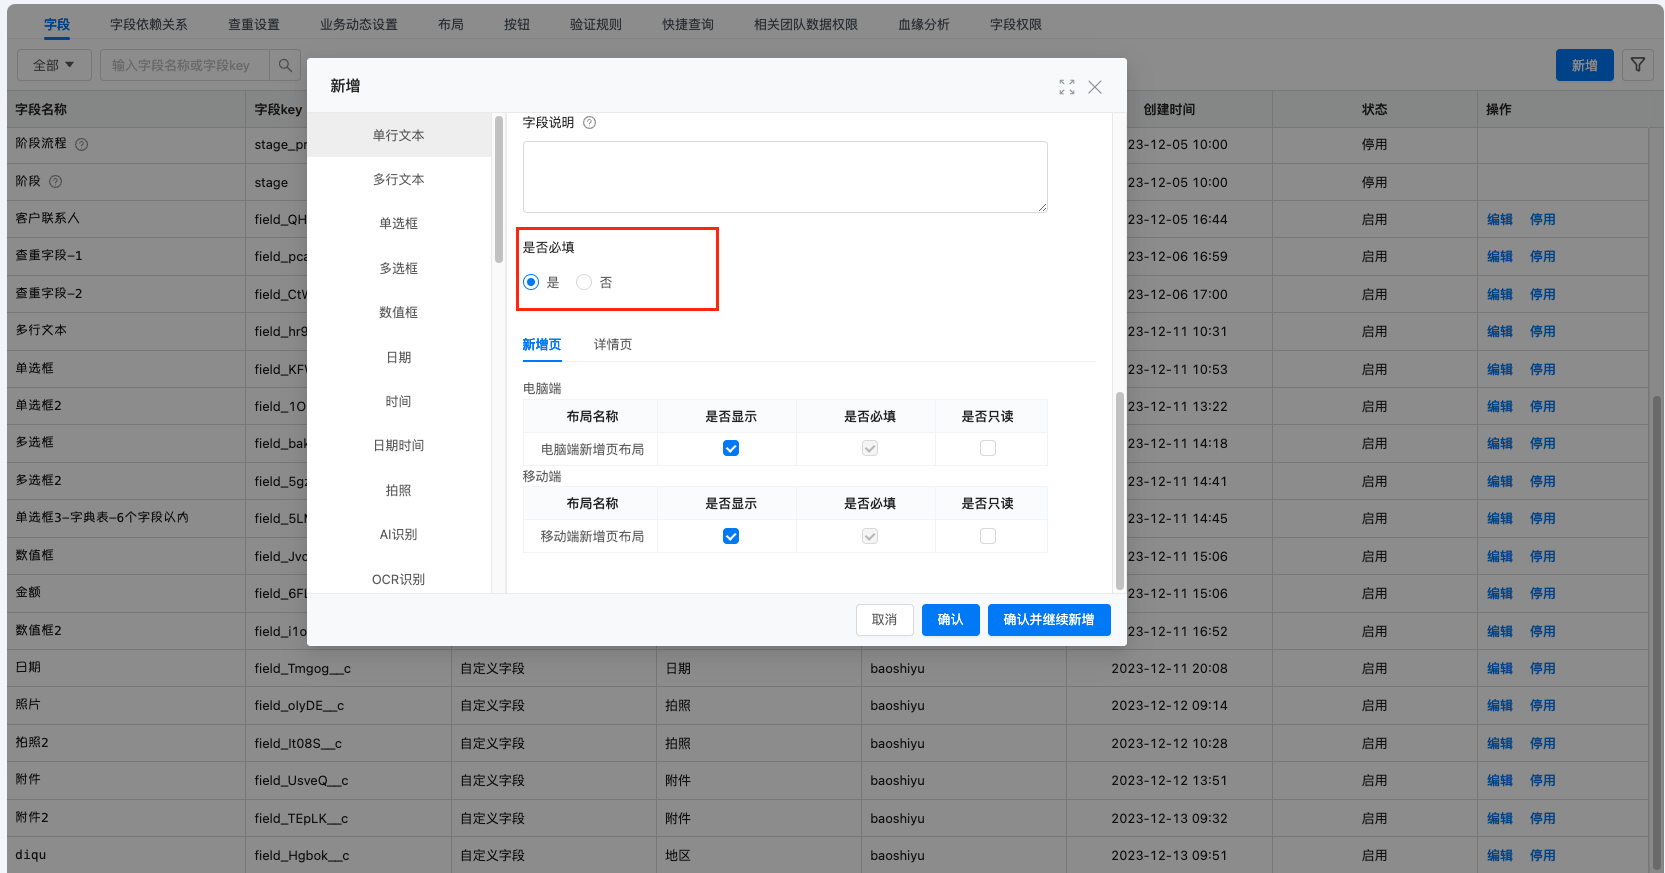The image size is (1665, 873).
Task: Select 数值框 field type
Action: click(399, 312)
